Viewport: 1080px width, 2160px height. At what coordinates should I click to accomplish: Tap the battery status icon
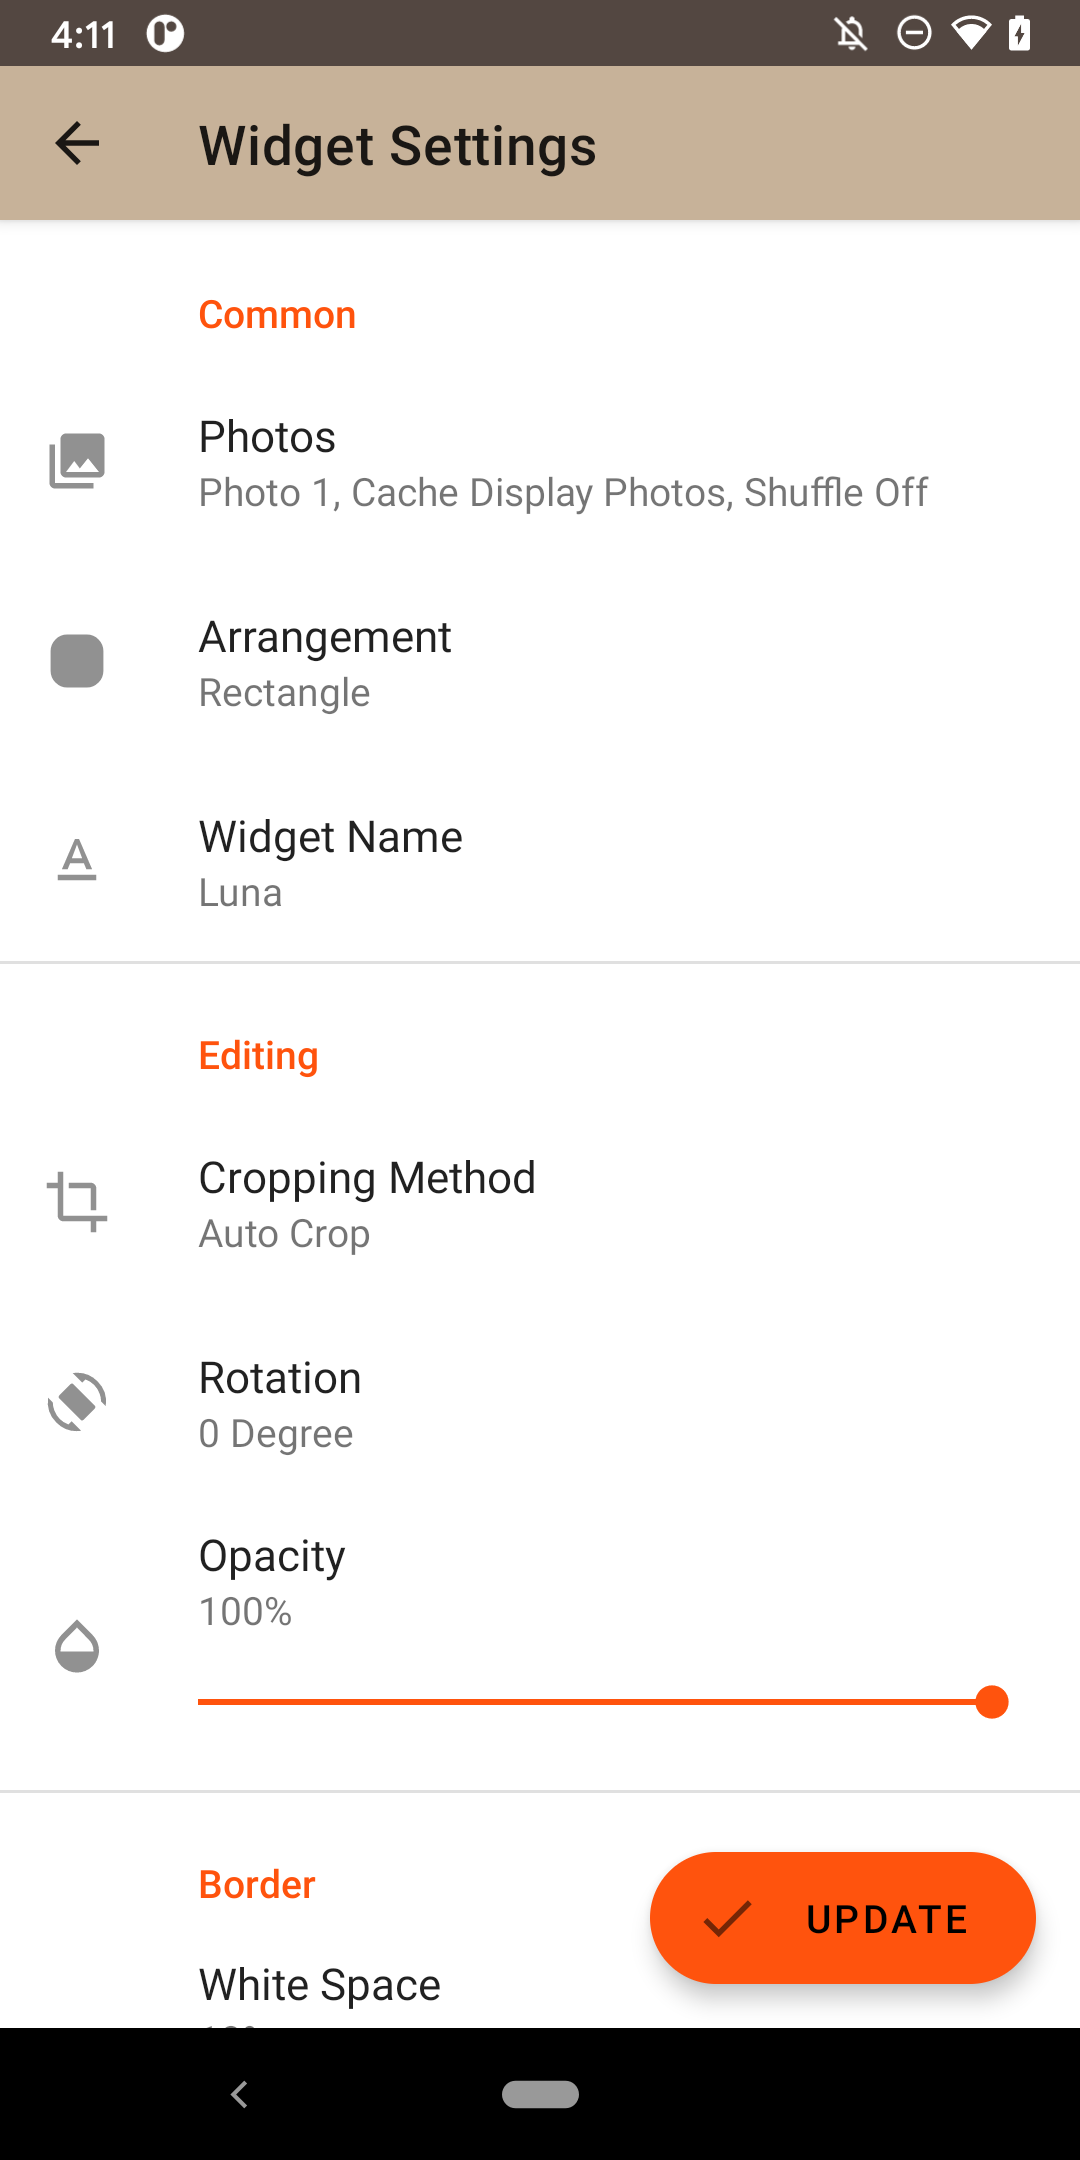pos(1020,33)
